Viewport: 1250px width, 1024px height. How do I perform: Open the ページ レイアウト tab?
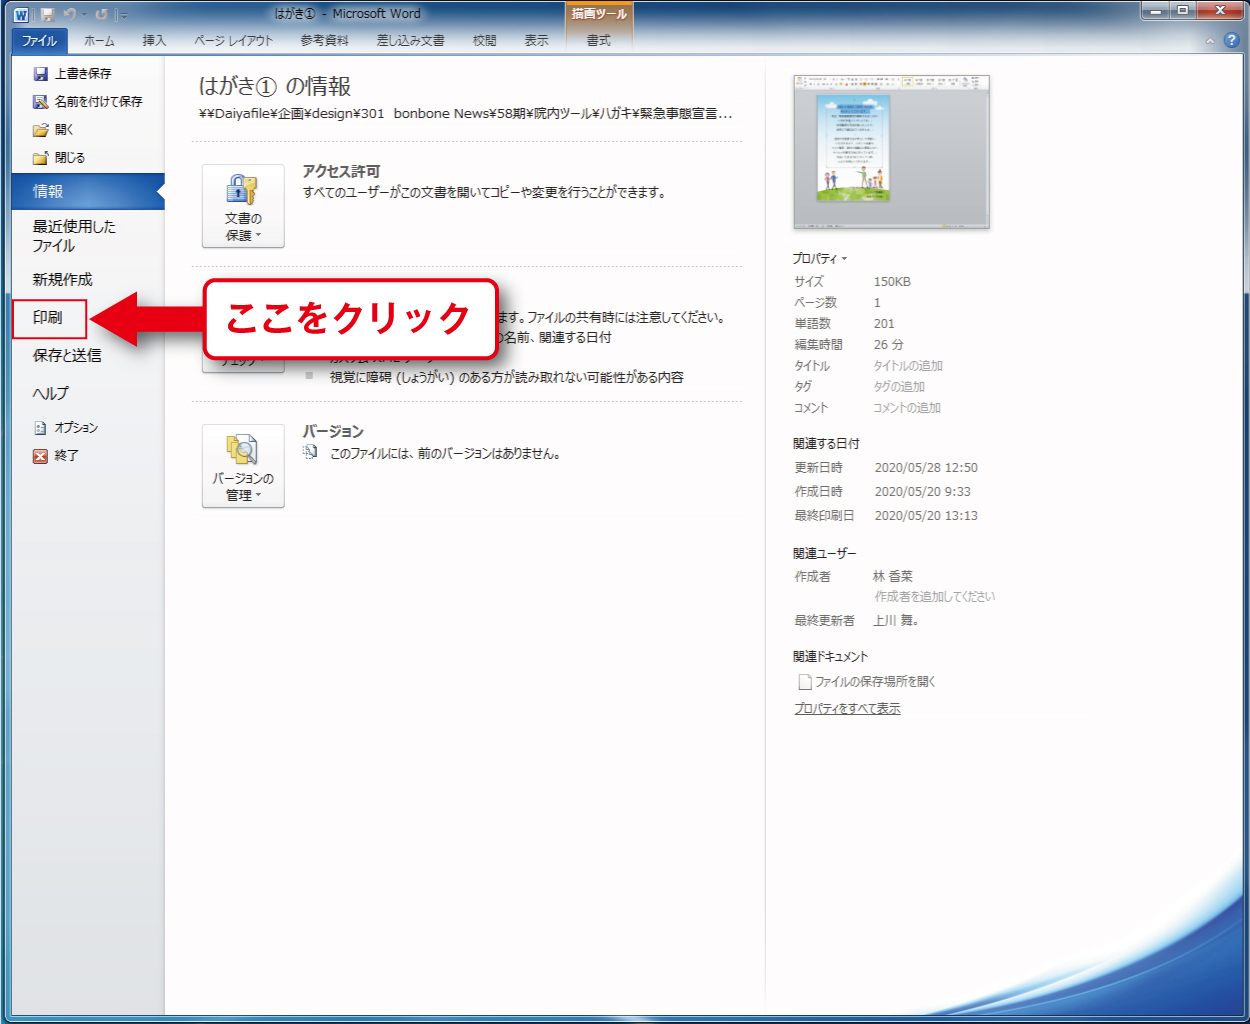[x=233, y=40]
